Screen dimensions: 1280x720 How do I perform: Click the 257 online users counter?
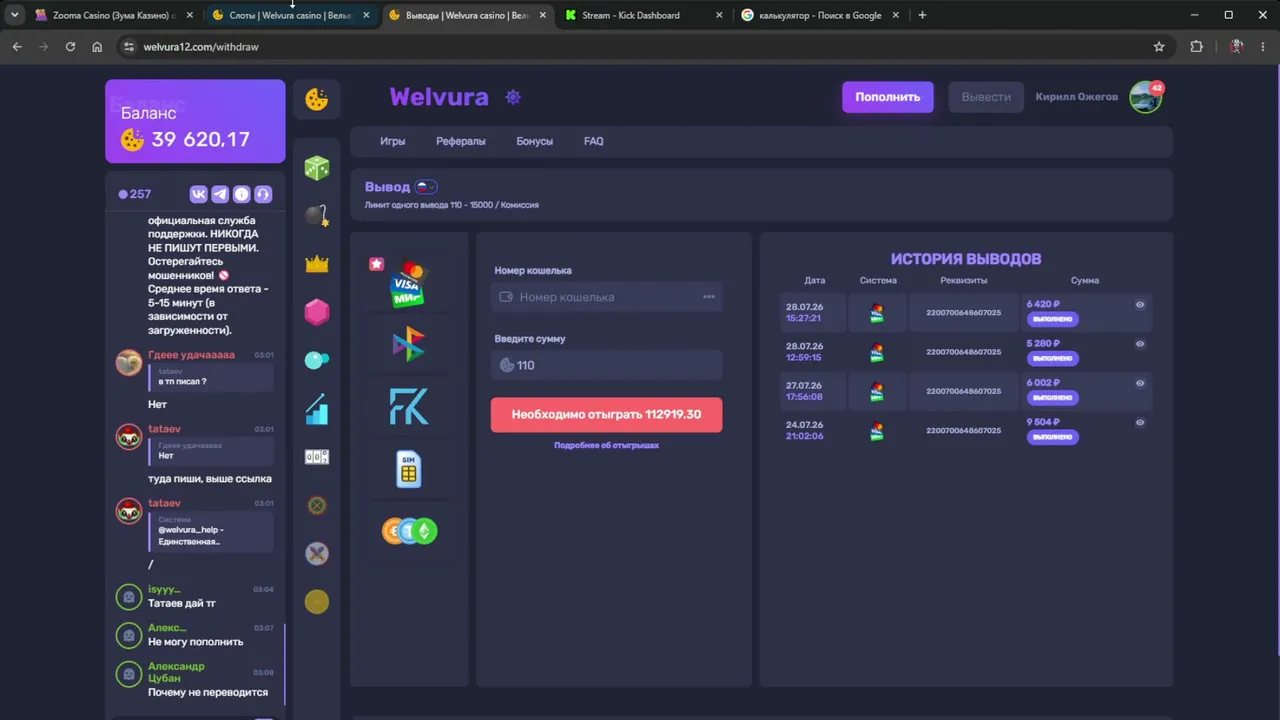[135, 194]
